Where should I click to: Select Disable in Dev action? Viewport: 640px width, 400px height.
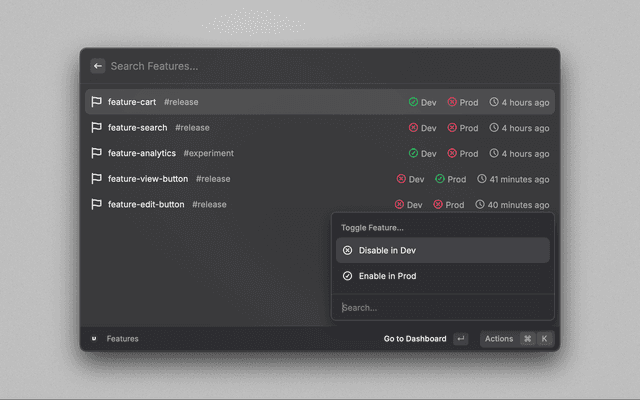pos(443,250)
